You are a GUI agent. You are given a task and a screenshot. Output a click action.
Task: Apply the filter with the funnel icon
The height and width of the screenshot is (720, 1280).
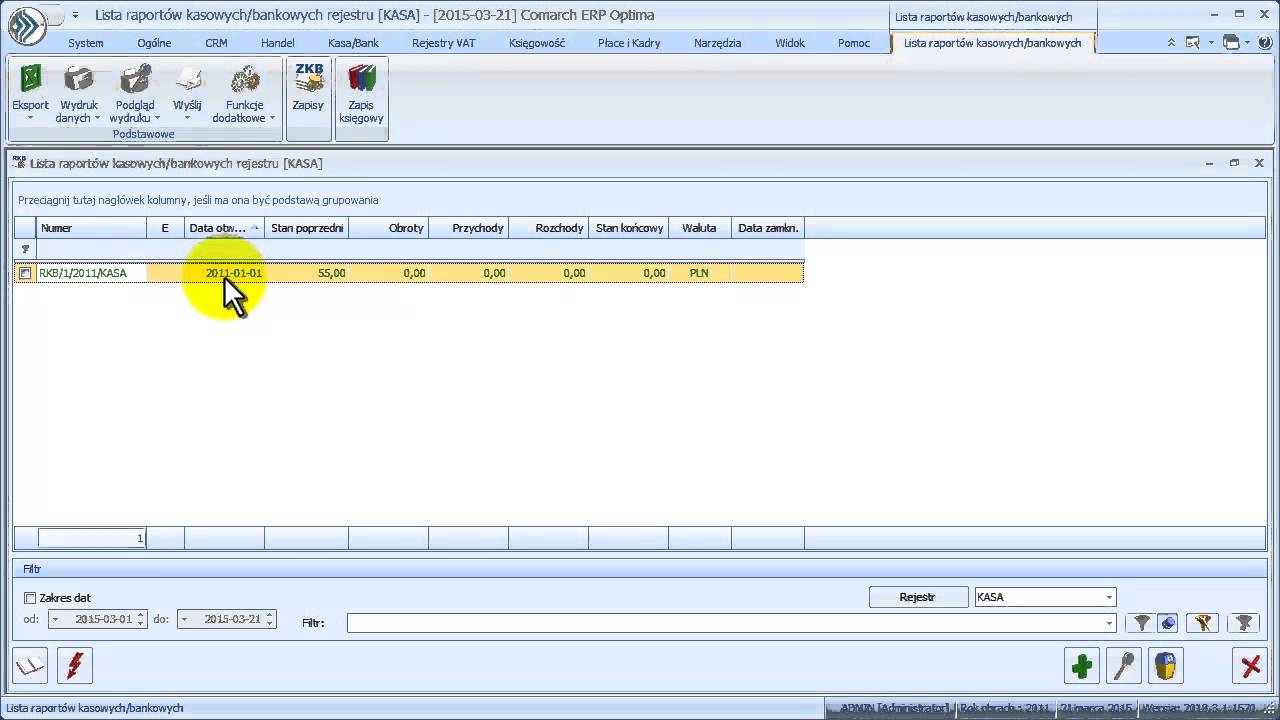click(x=1142, y=623)
